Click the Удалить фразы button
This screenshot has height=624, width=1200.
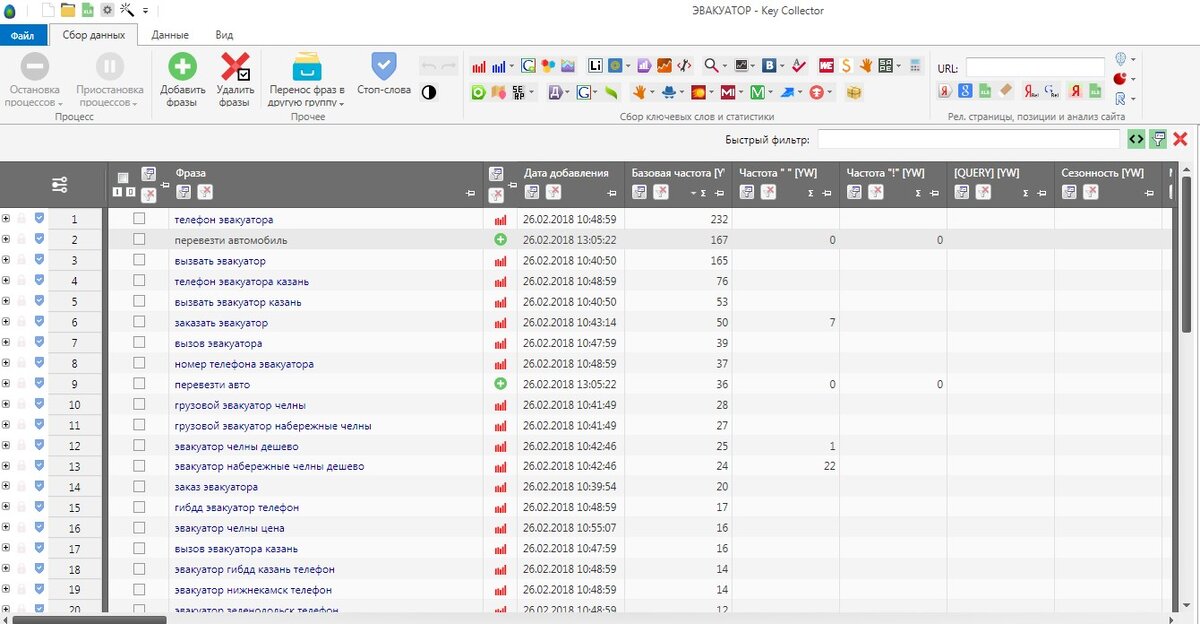(235, 81)
